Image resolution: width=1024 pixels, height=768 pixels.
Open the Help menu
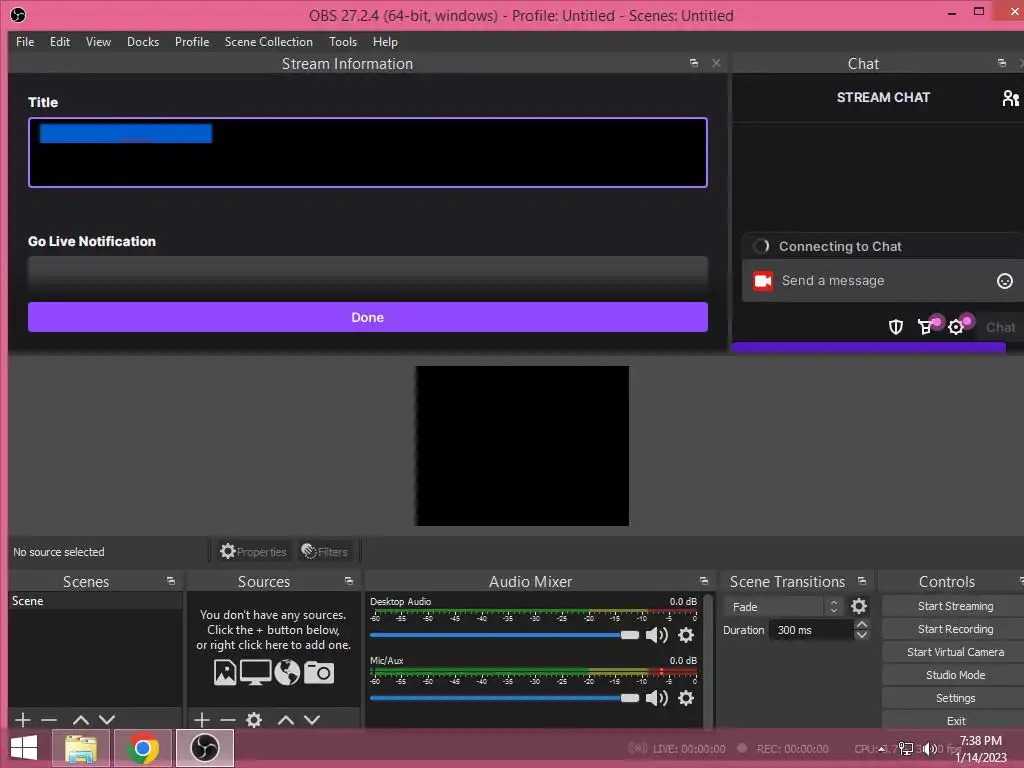(x=385, y=42)
